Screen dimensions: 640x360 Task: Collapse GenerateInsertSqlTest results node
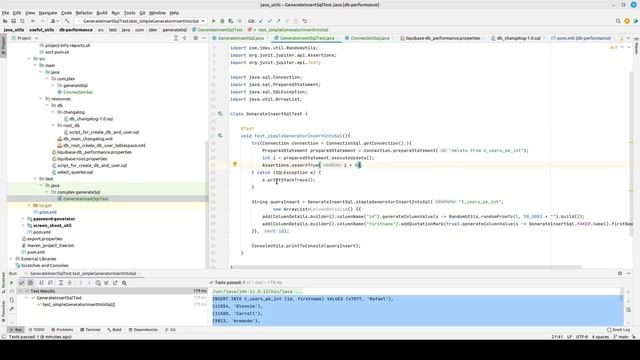click(x=27, y=298)
